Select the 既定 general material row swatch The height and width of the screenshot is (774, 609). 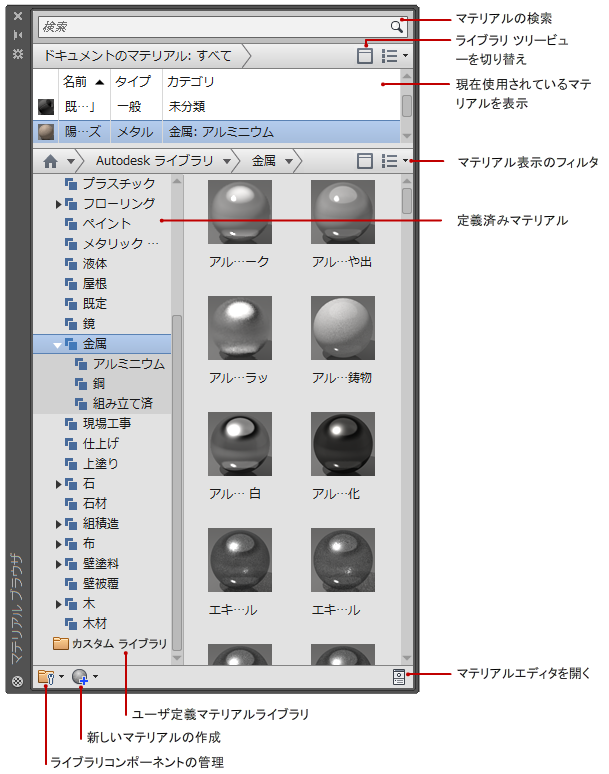[x=46, y=107]
